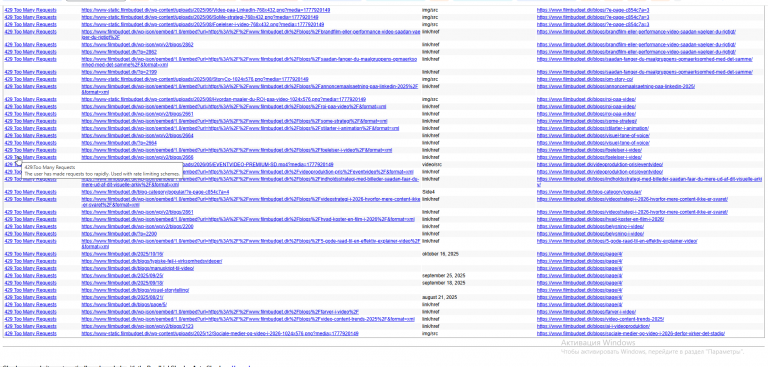
Task: Click the 429 status link beside /2025/10/16/
Action: click(30, 254)
